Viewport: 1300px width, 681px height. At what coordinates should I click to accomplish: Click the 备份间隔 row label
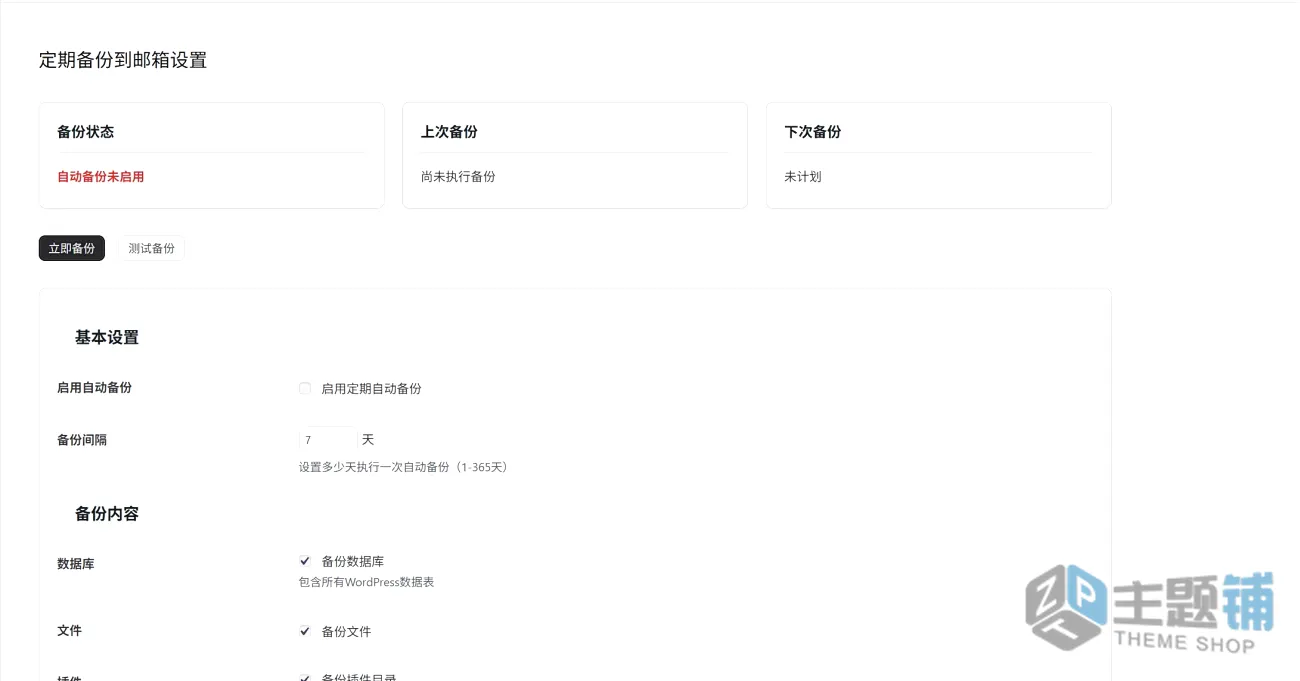click(82, 440)
